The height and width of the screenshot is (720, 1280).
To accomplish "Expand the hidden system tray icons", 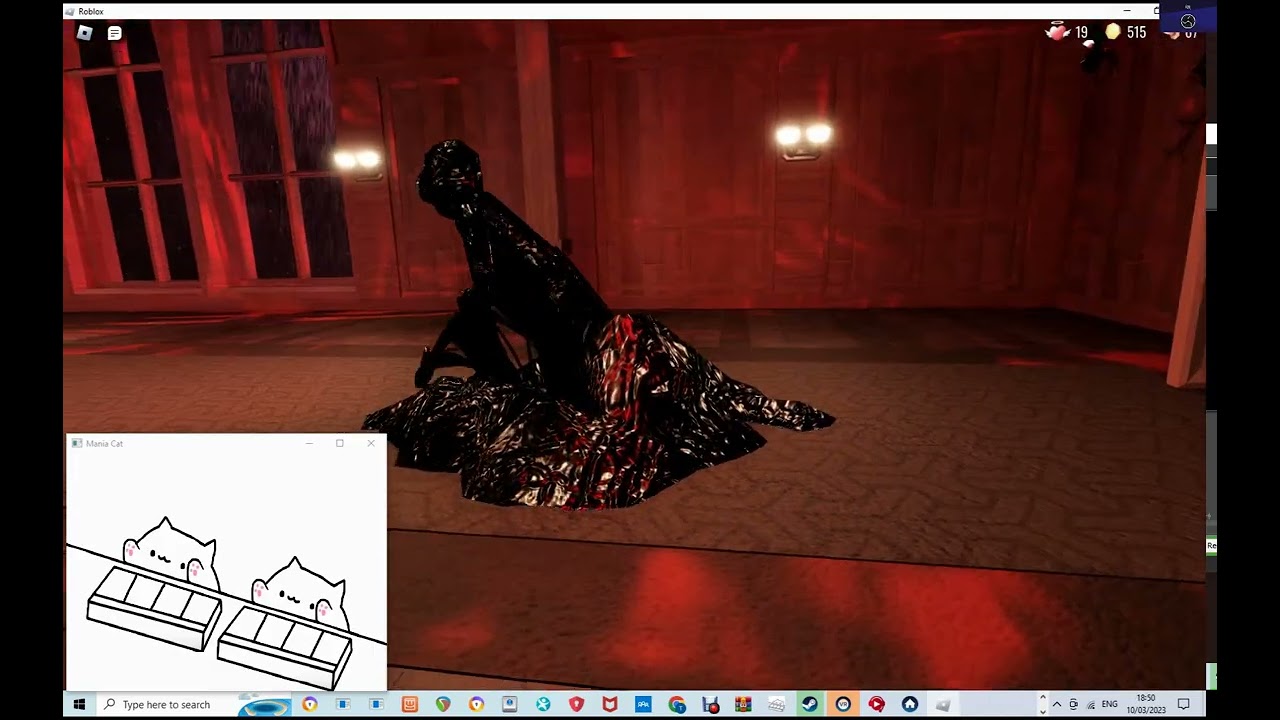I will [x=1056, y=704].
